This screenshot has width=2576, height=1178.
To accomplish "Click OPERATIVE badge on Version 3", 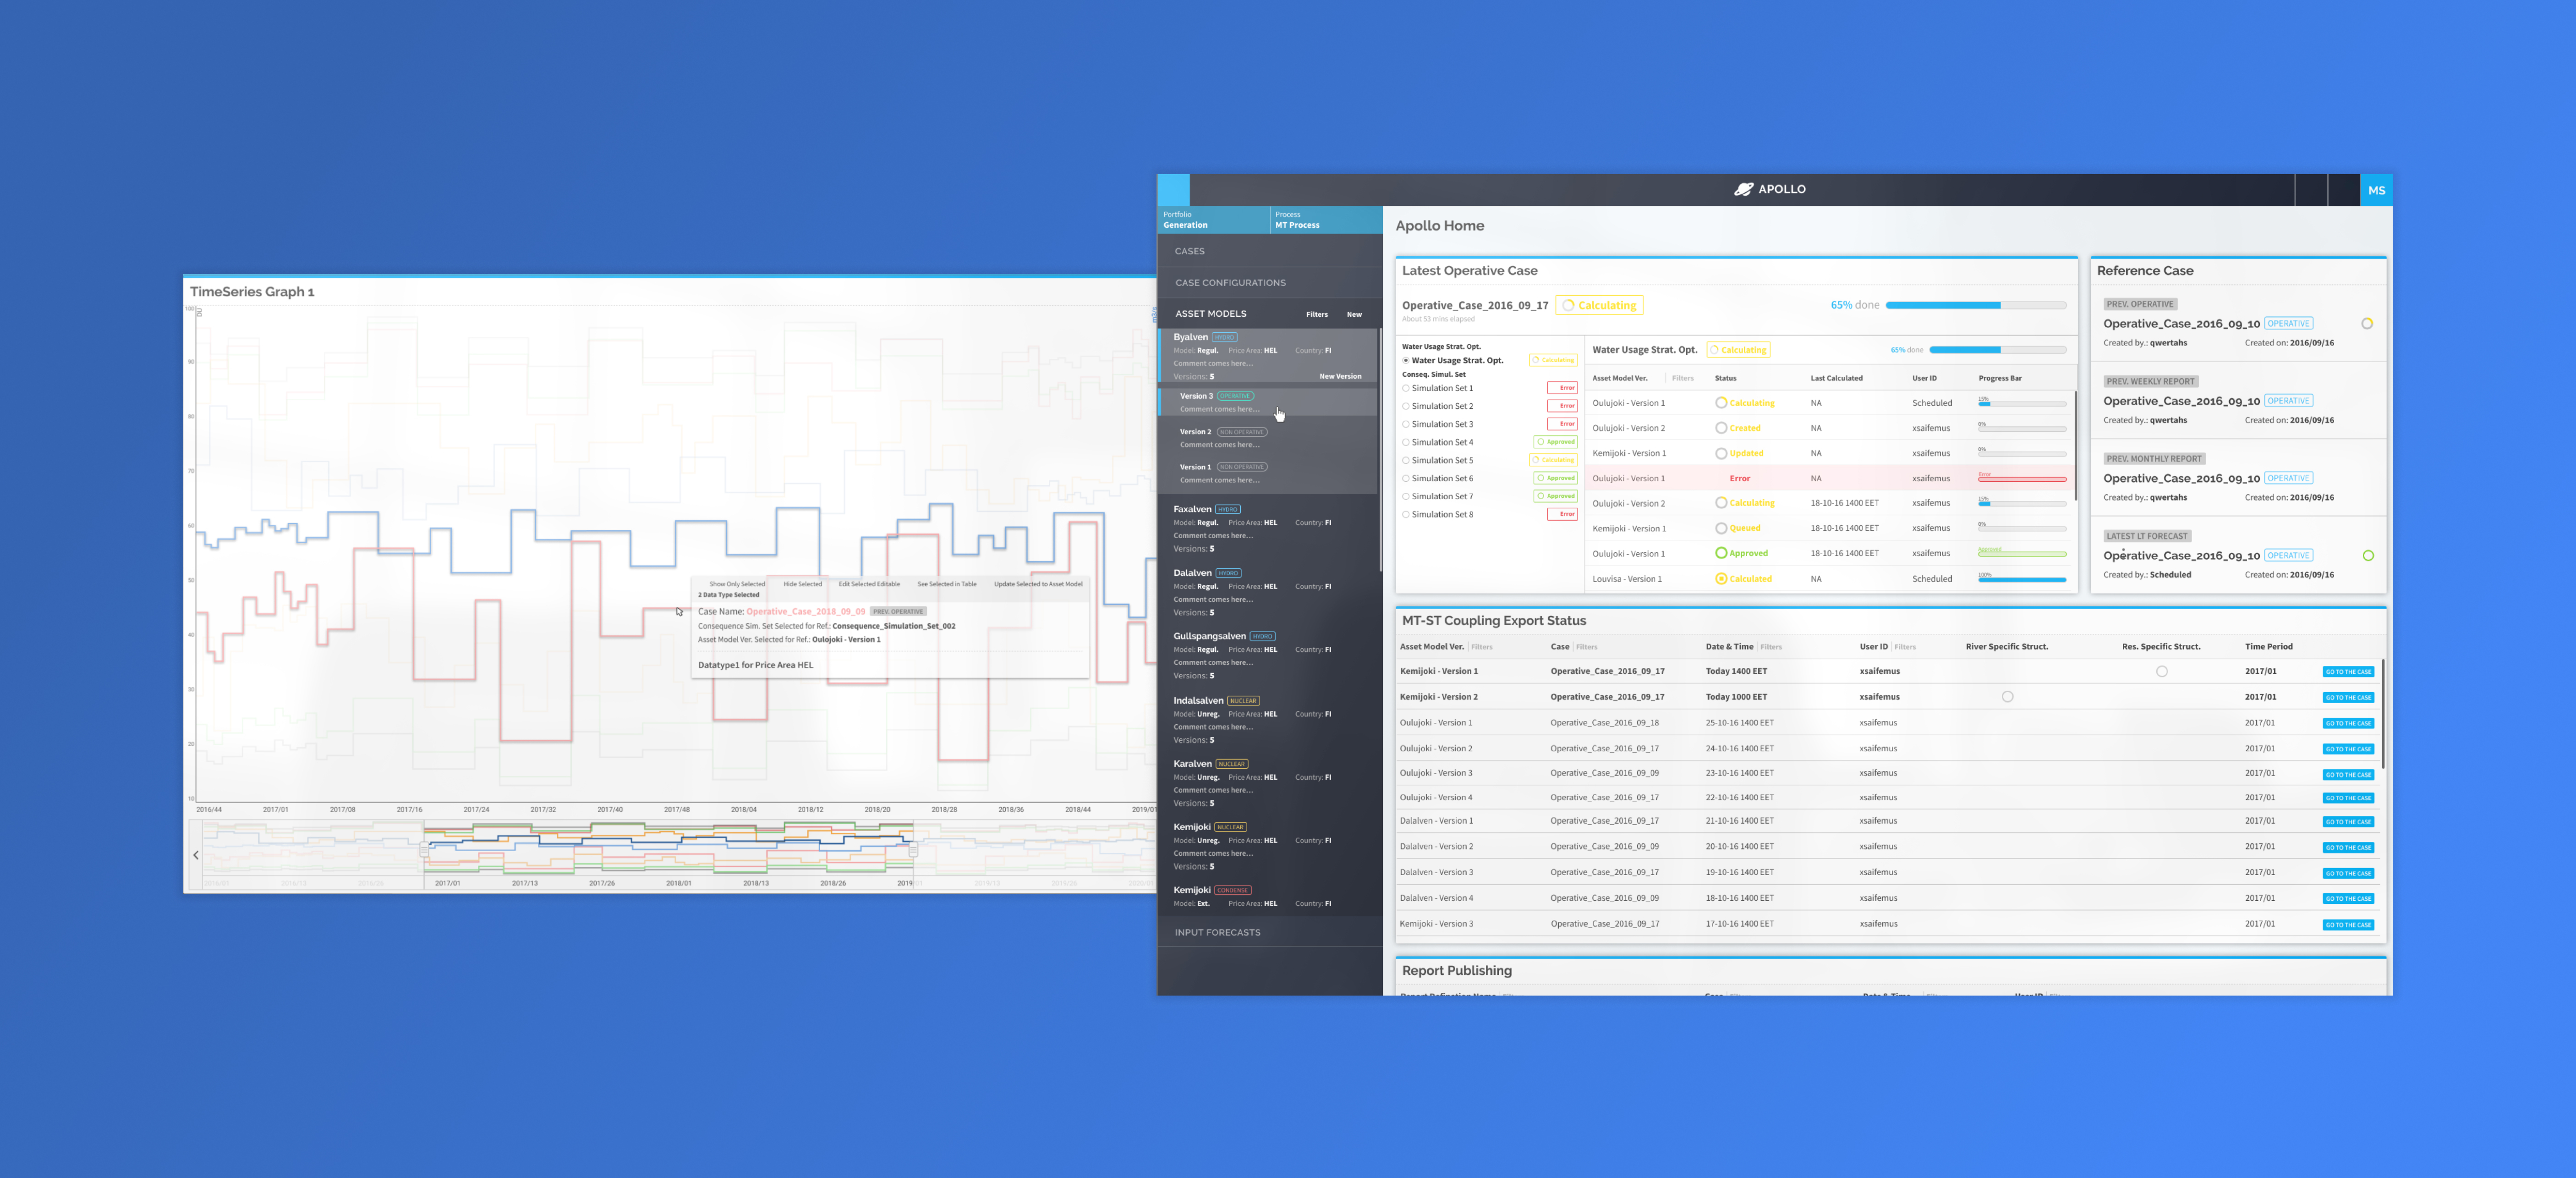I will click(x=1235, y=396).
